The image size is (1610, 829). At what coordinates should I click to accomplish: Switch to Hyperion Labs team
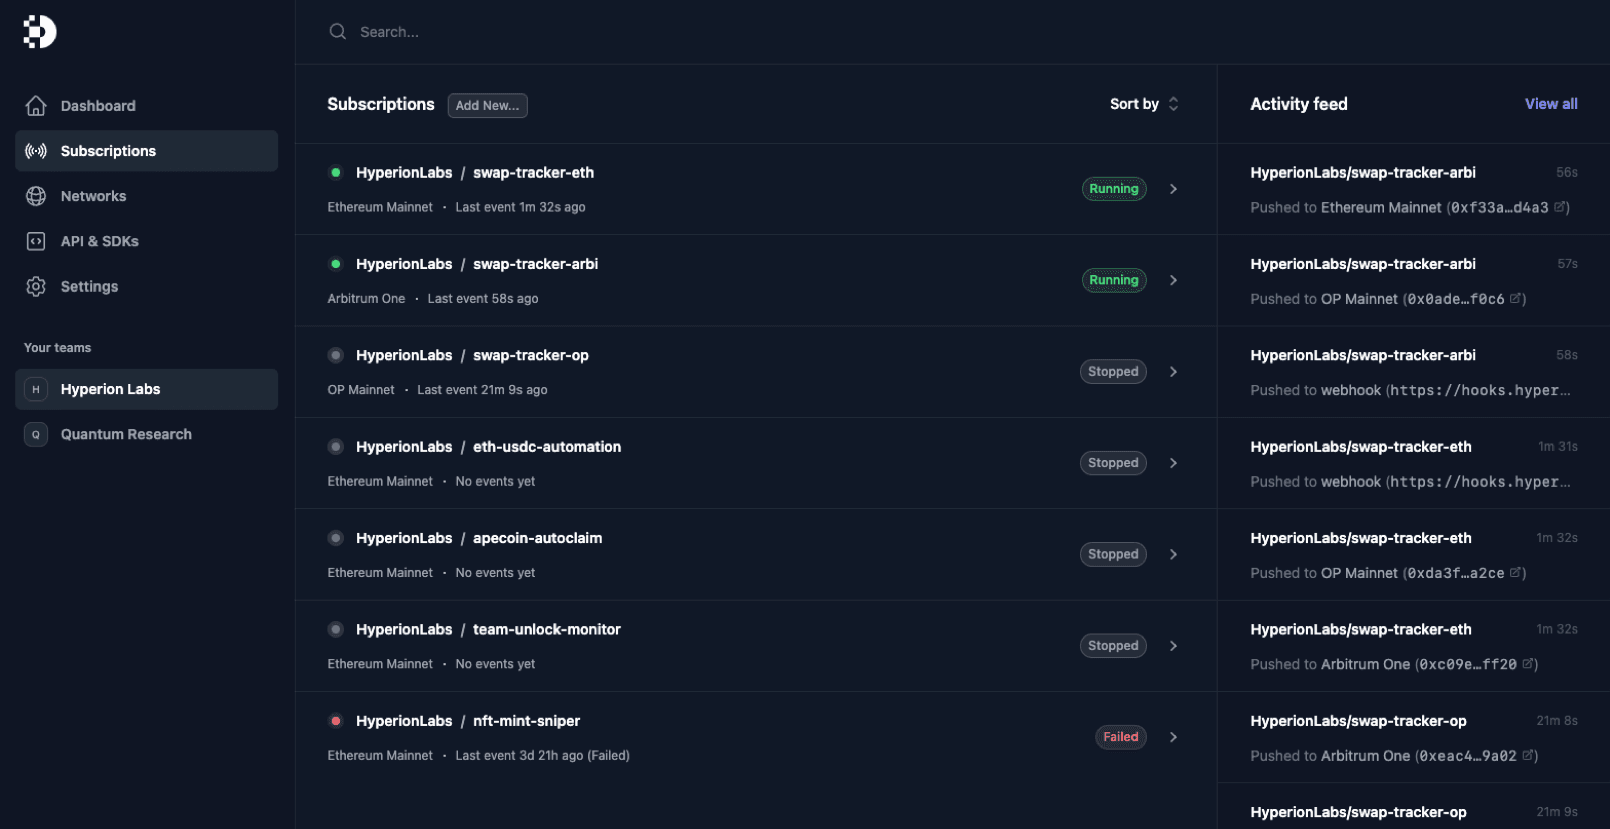point(146,389)
